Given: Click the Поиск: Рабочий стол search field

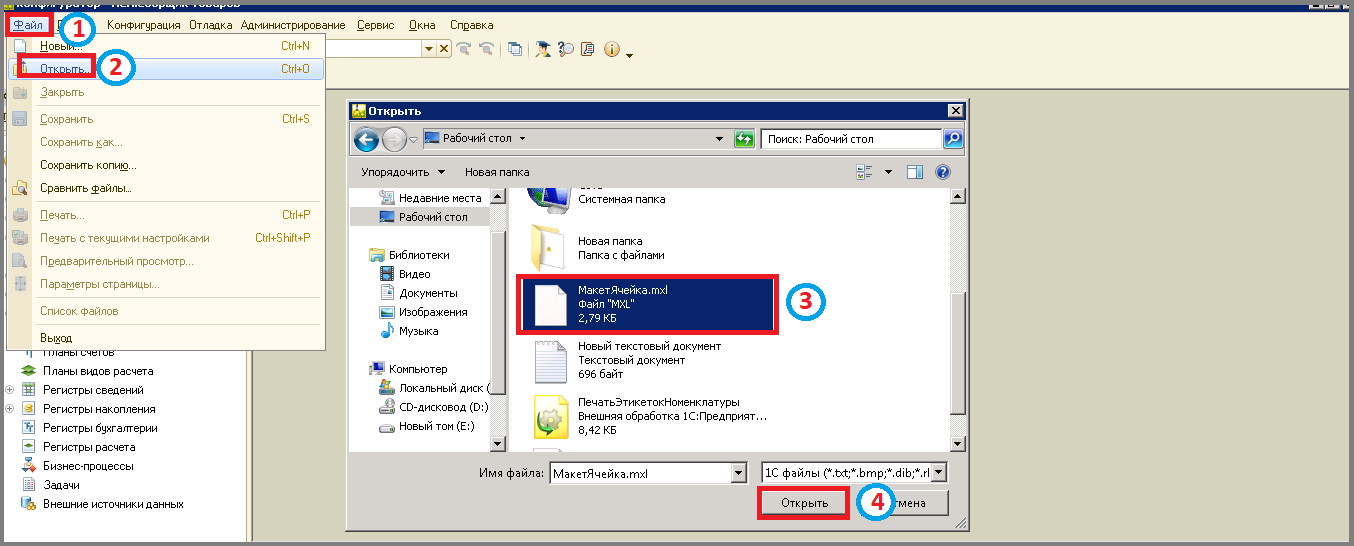Looking at the screenshot, I should 851,139.
